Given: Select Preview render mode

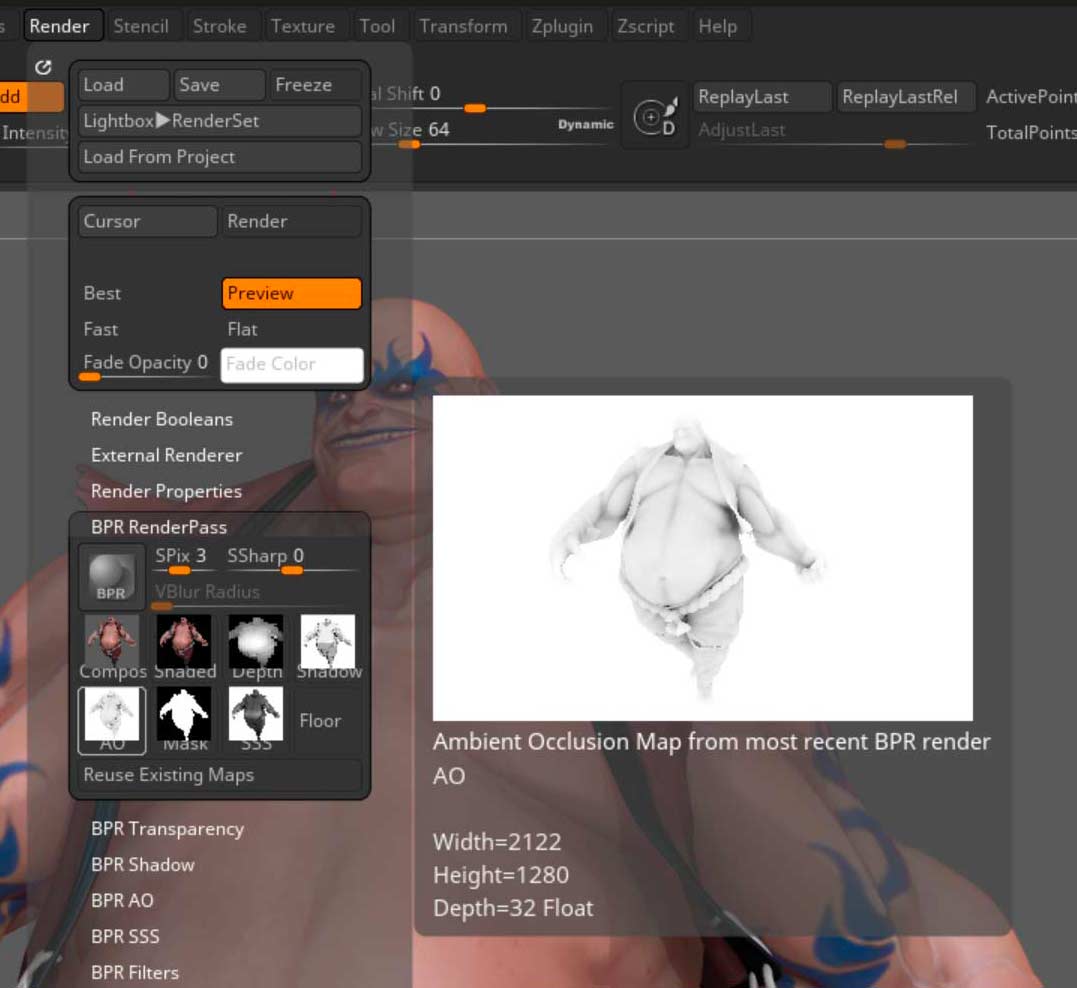Looking at the screenshot, I should (291, 293).
